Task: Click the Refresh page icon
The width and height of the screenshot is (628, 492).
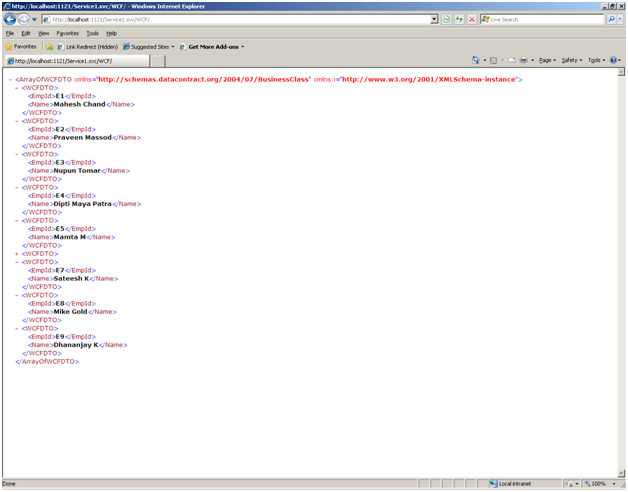Action: [459, 19]
